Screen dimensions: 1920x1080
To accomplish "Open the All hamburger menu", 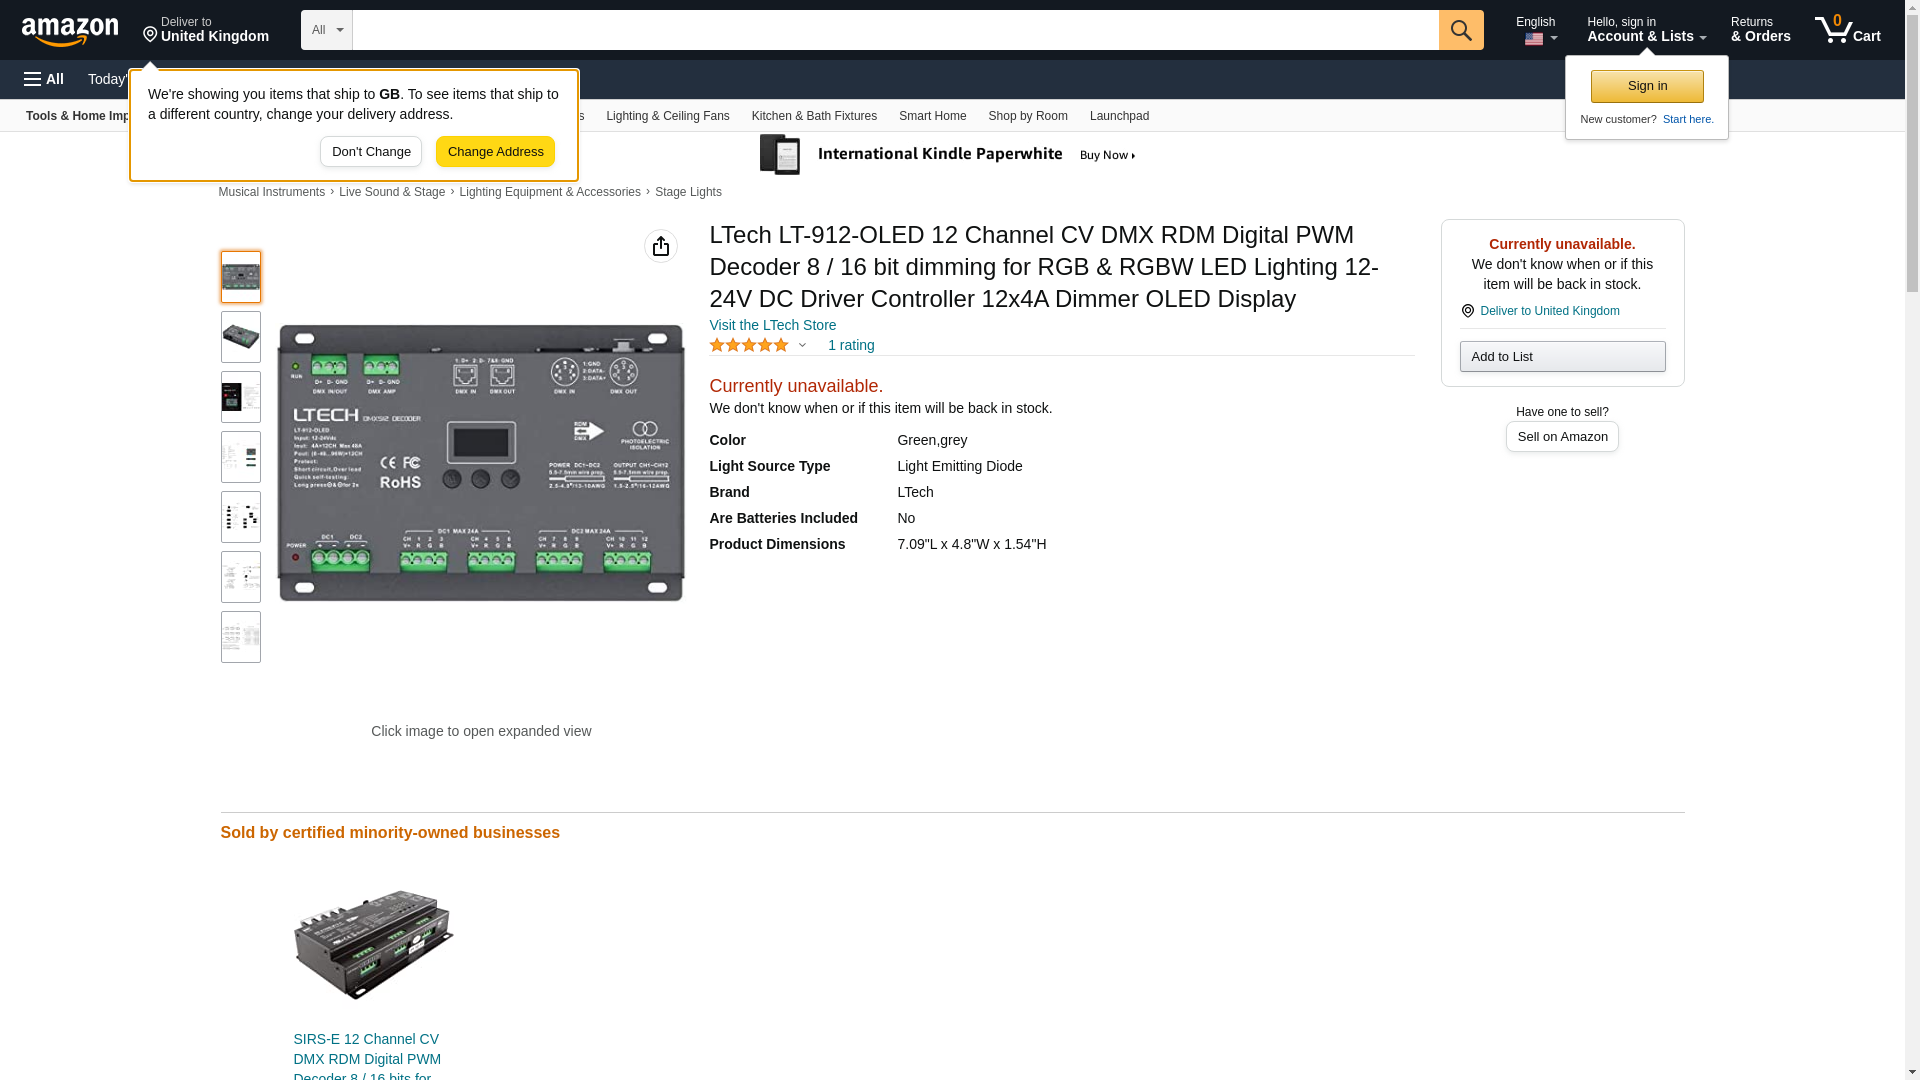I will pyautogui.click(x=44, y=79).
